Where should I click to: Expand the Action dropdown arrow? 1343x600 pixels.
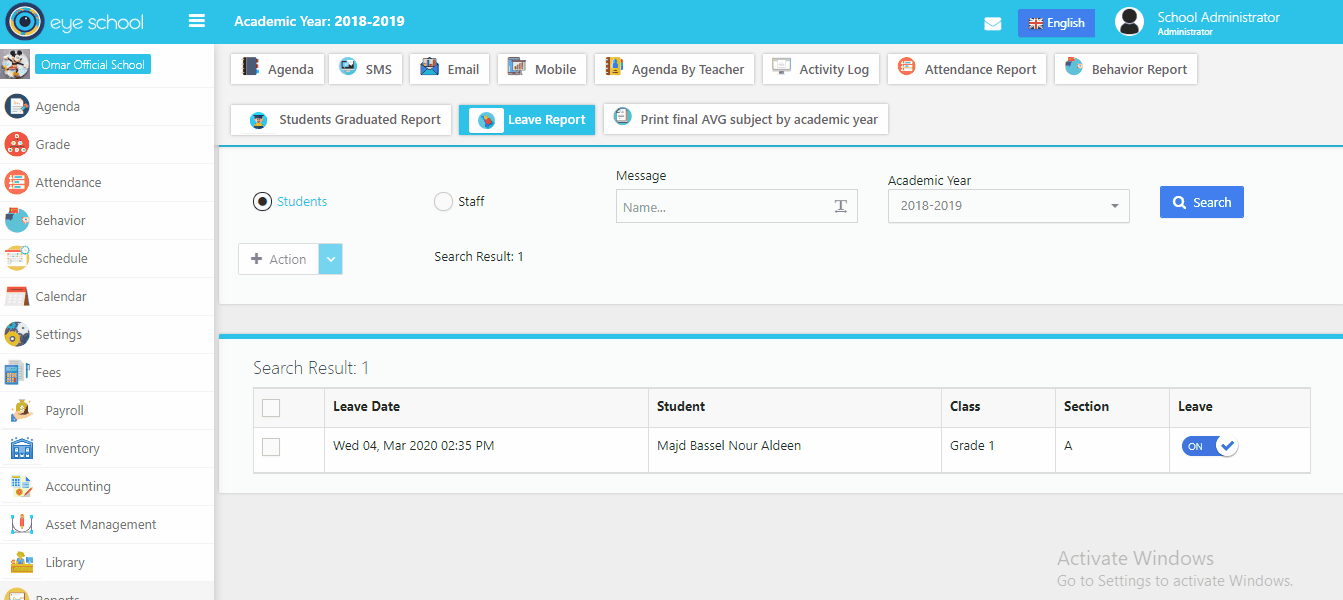[330, 259]
